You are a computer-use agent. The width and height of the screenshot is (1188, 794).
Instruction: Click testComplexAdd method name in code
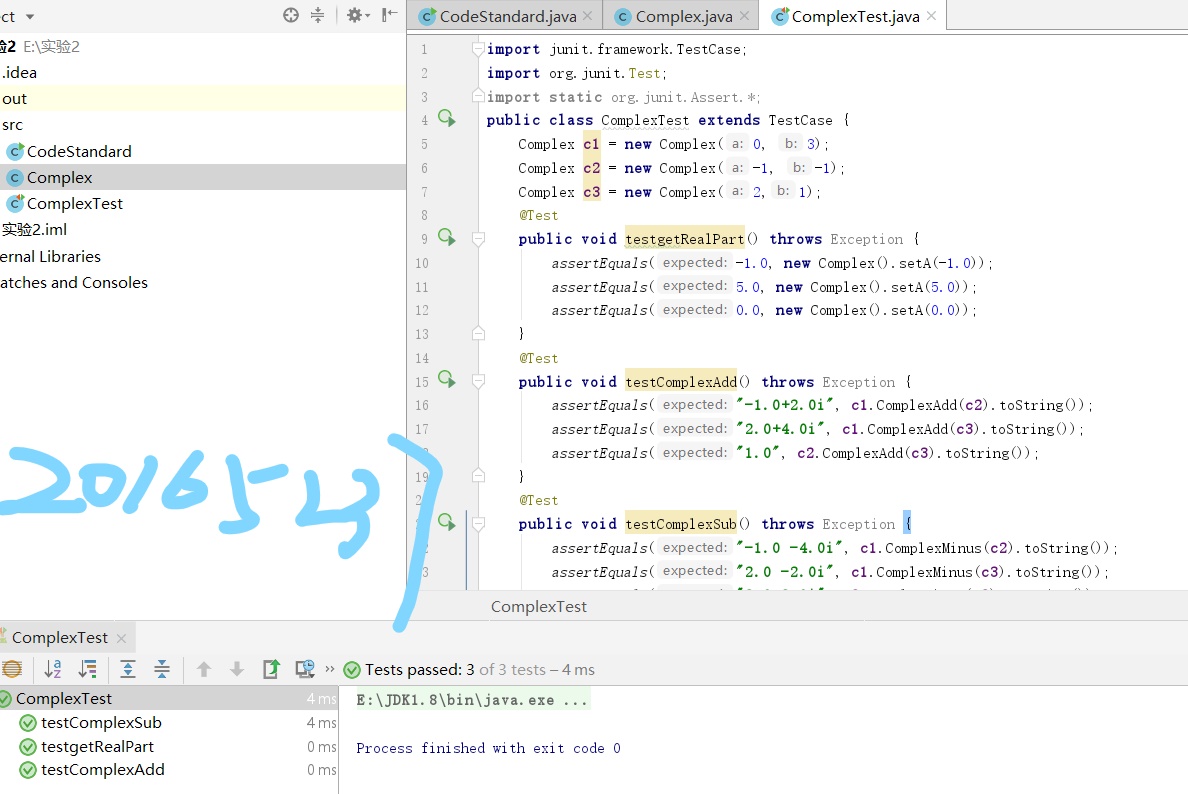click(681, 382)
